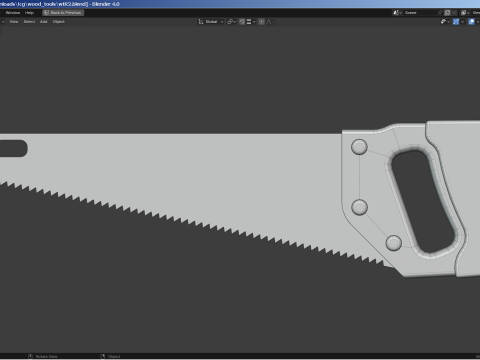Open the view layer browse icon

point(465,13)
